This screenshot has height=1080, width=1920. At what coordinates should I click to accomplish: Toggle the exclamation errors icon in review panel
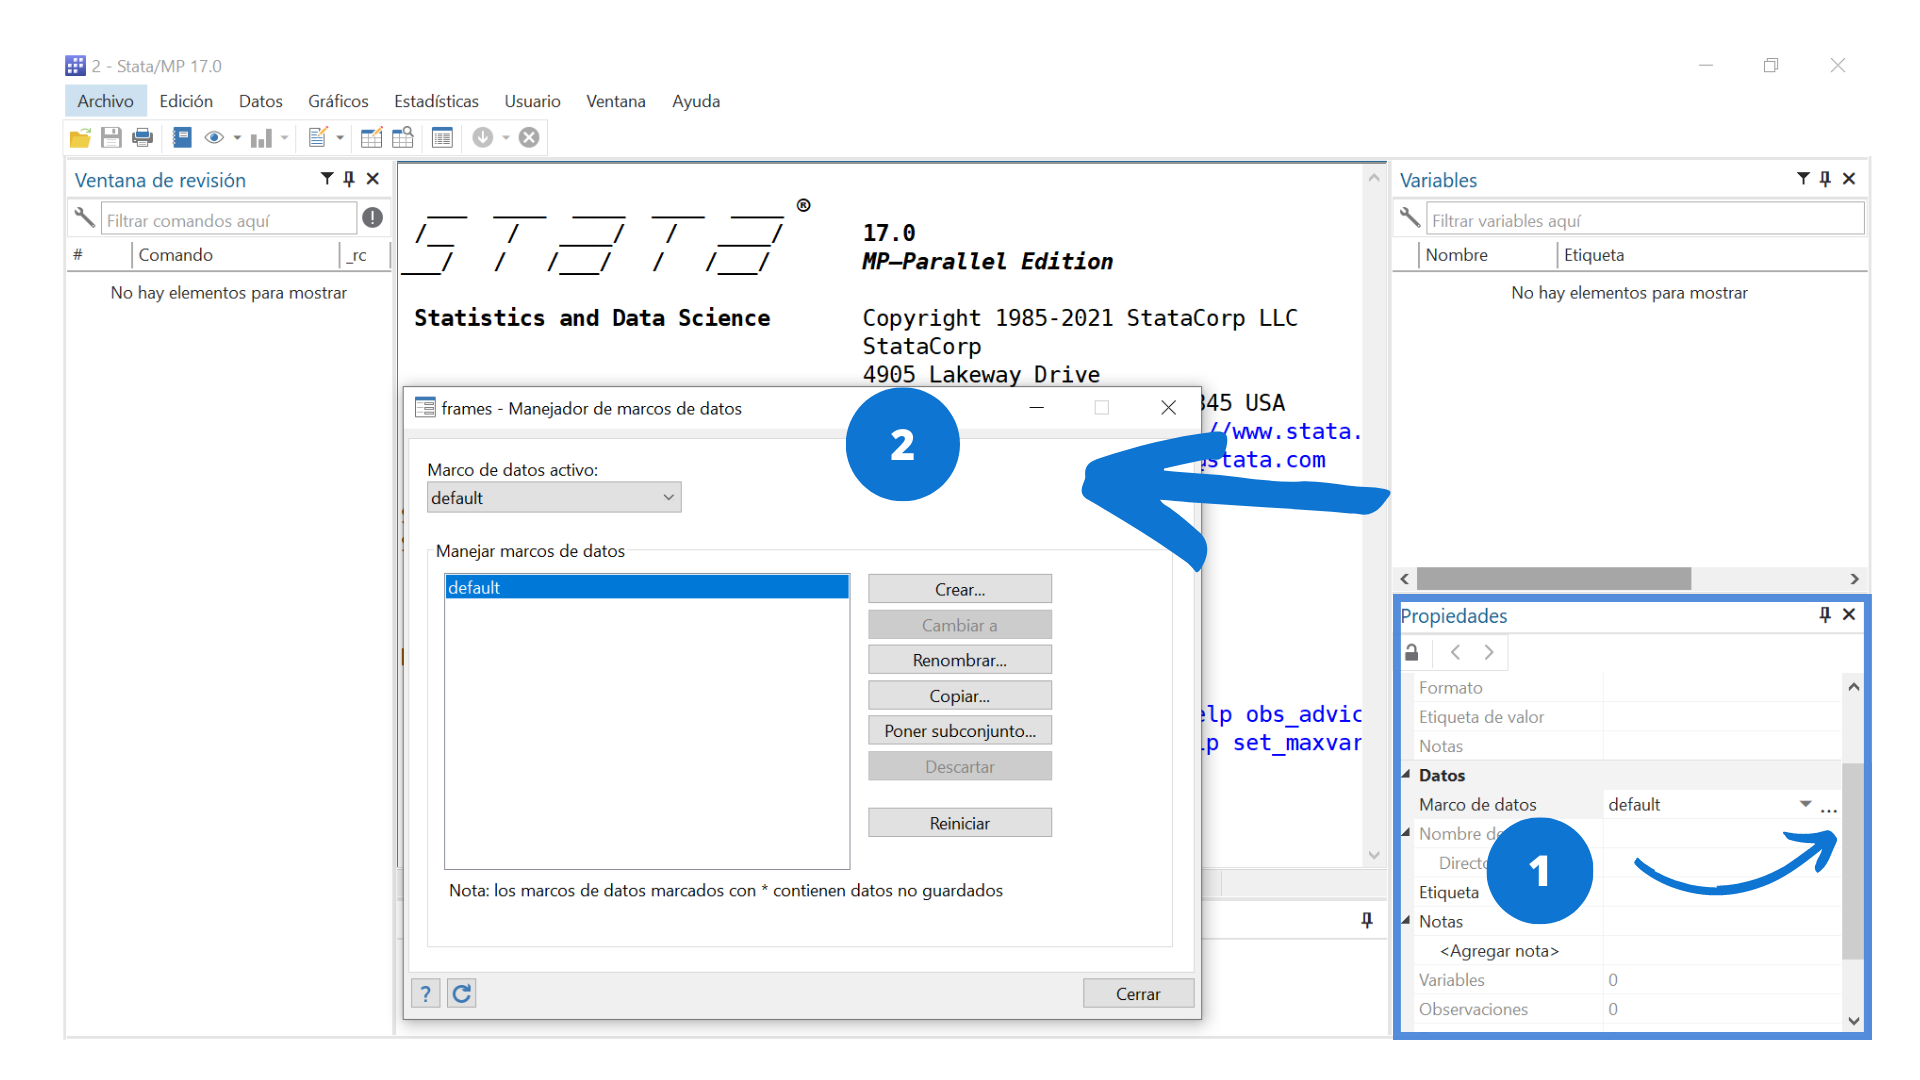(373, 218)
